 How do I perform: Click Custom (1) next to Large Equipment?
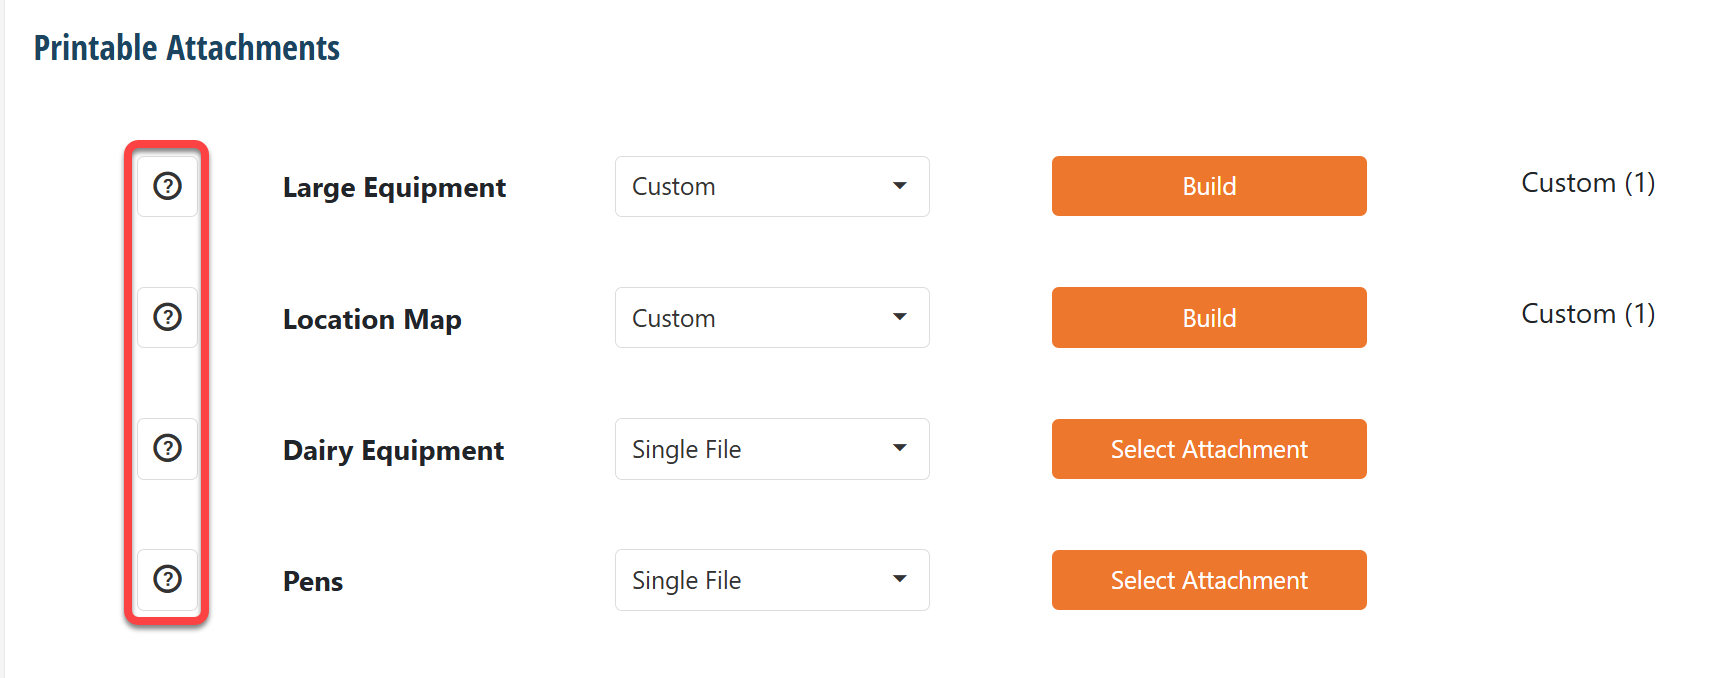pyautogui.click(x=1587, y=183)
